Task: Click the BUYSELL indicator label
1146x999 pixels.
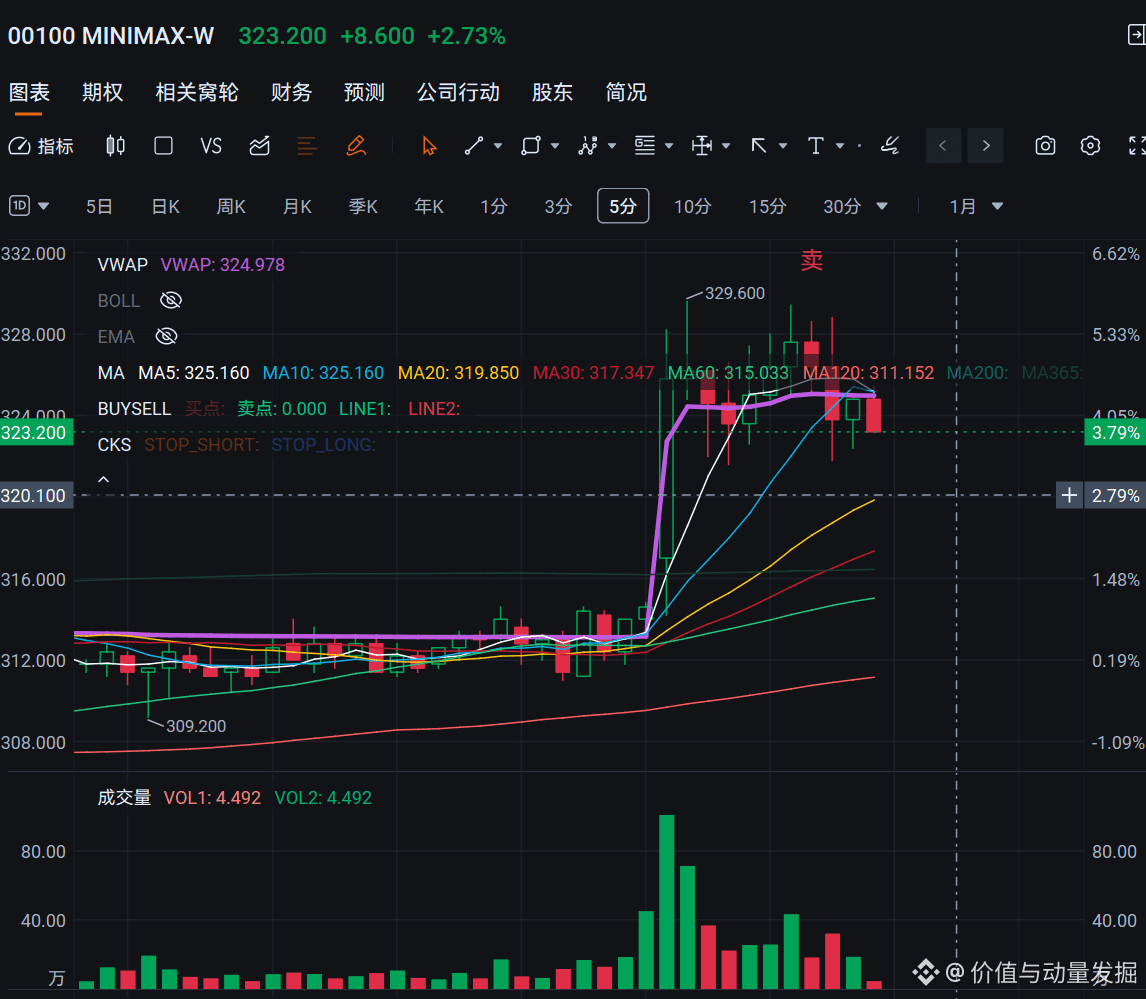Action: click(x=134, y=409)
